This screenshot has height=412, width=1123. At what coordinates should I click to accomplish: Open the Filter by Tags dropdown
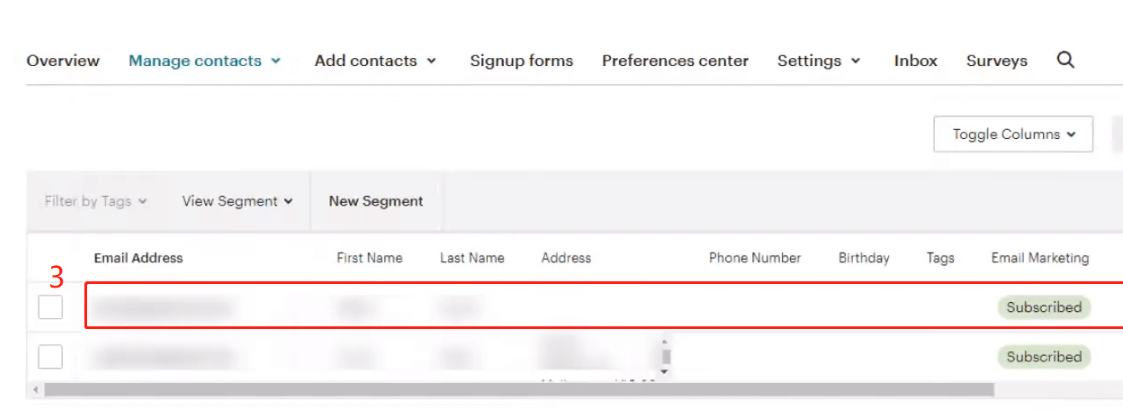[x=95, y=201]
